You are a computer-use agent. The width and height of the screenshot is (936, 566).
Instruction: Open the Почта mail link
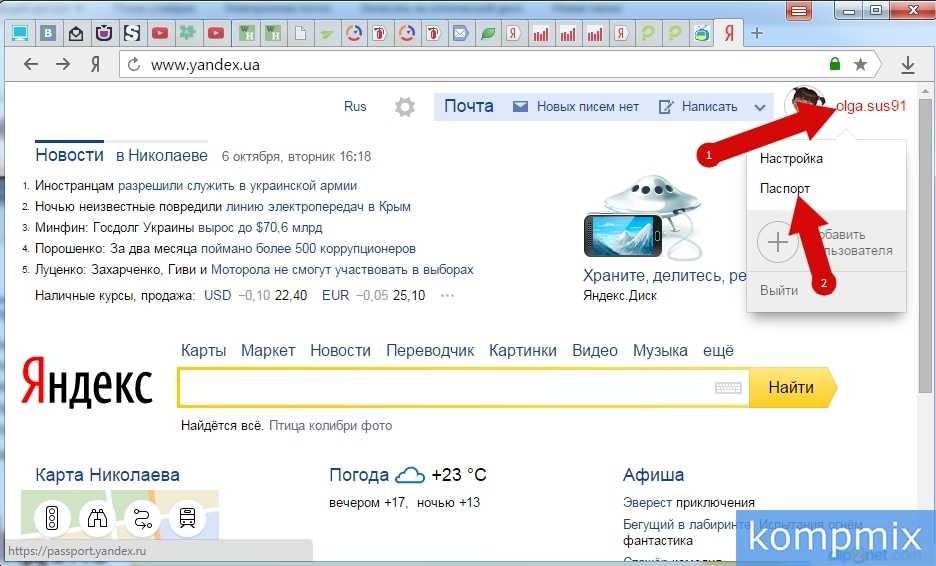click(x=469, y=106)
